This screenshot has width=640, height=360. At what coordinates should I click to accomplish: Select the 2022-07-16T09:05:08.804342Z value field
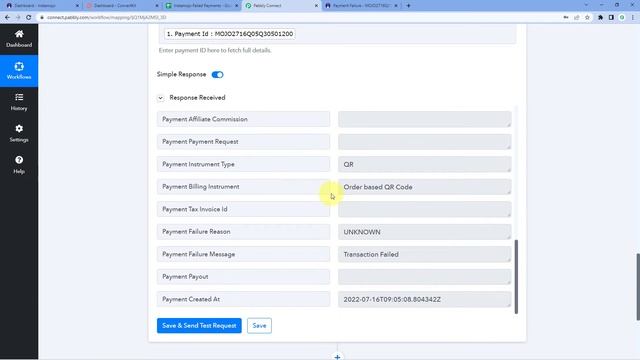tap(424, 299)
